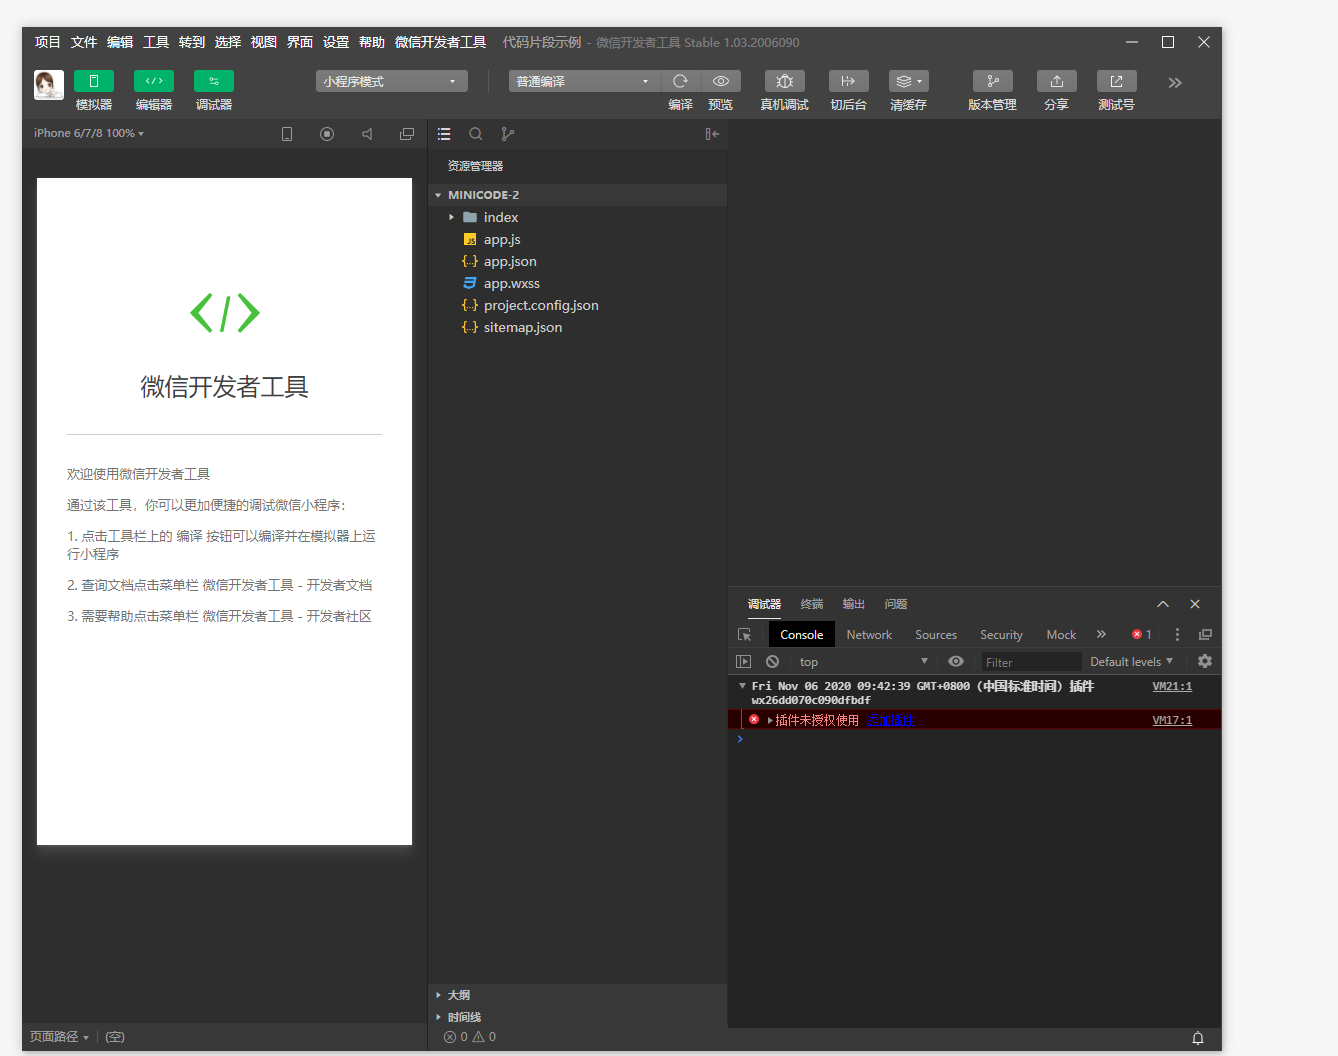Toggle the console sidebar
The image size is (1338, 1056).
click(x=743, y=661)
